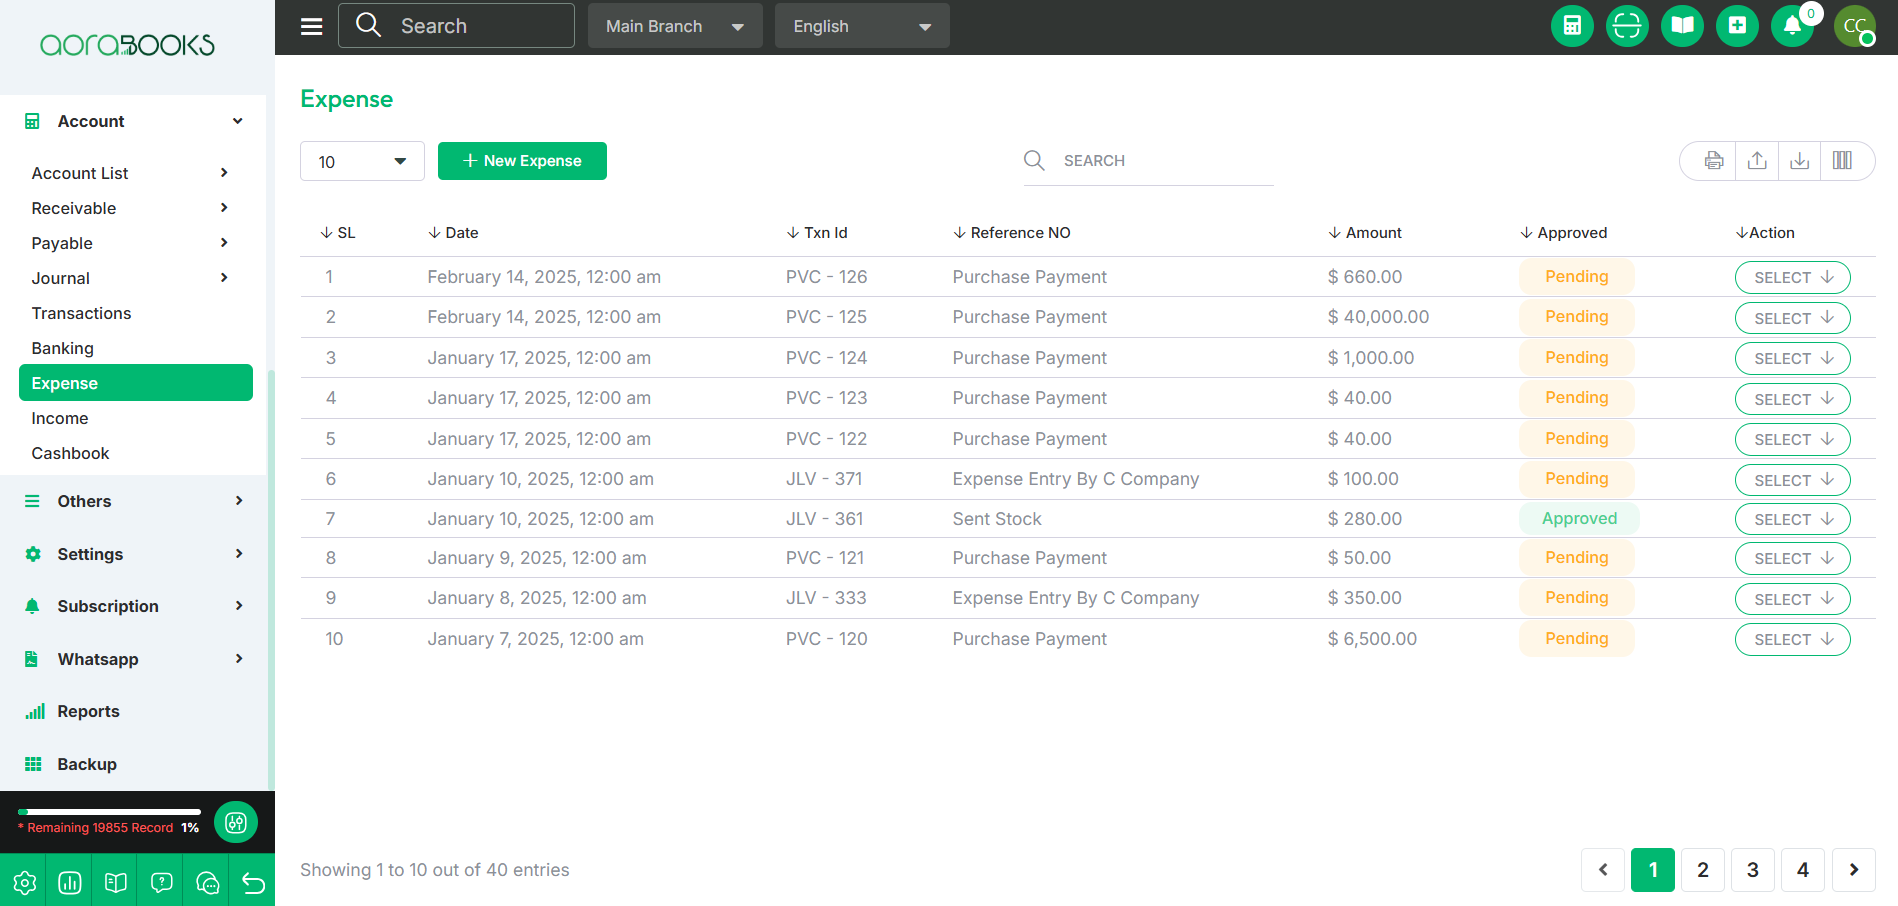Click the green plus quick-add icon

tap(1737, 26)
